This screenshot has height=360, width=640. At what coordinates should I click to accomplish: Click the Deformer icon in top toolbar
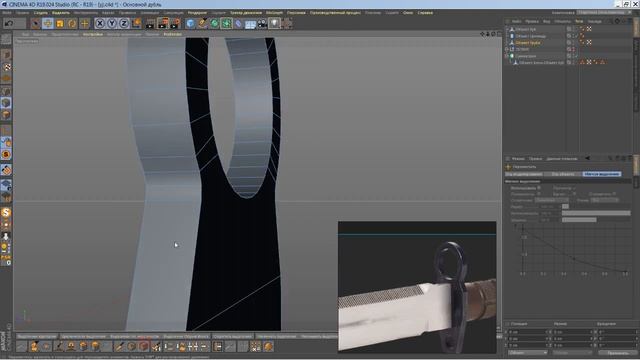point(238,23)
